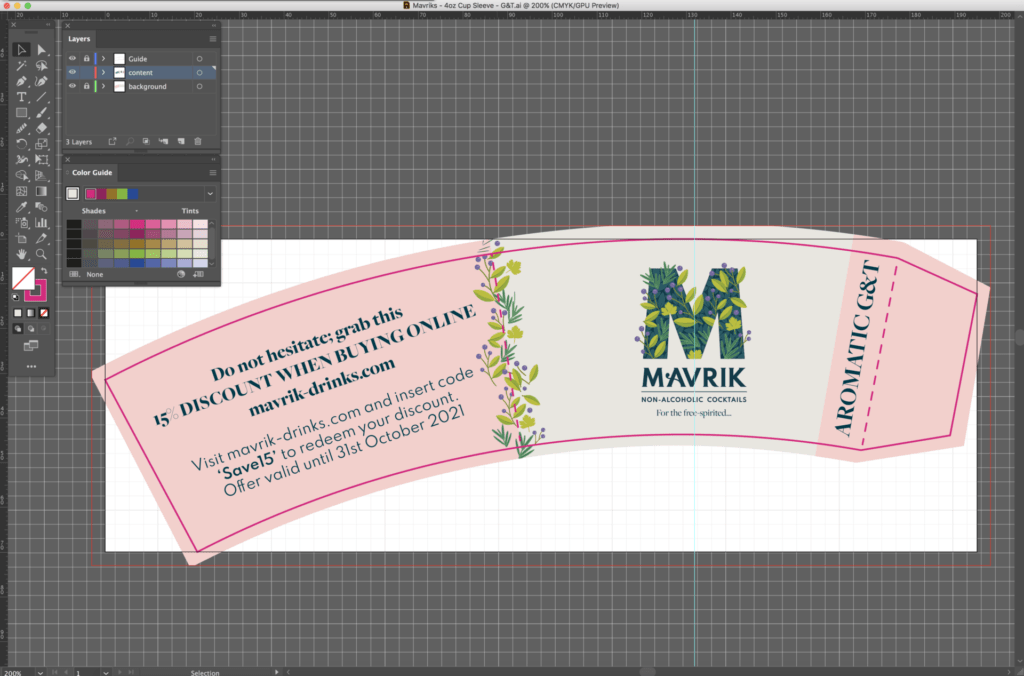The height and width of the screenshot is (676, 1024).
Task: Choose the Zoom magnifier tool
Action: (41, 254)
